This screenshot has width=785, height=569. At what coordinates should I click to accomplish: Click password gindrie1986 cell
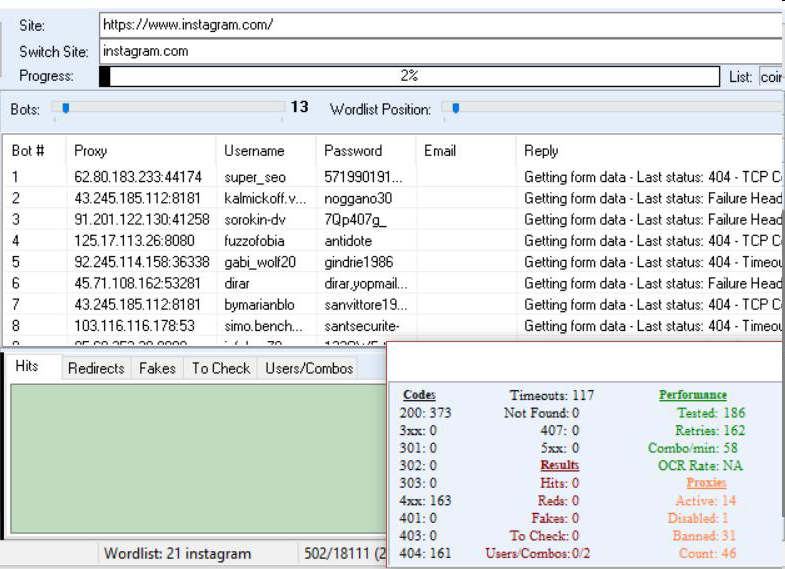click(358, 262)
